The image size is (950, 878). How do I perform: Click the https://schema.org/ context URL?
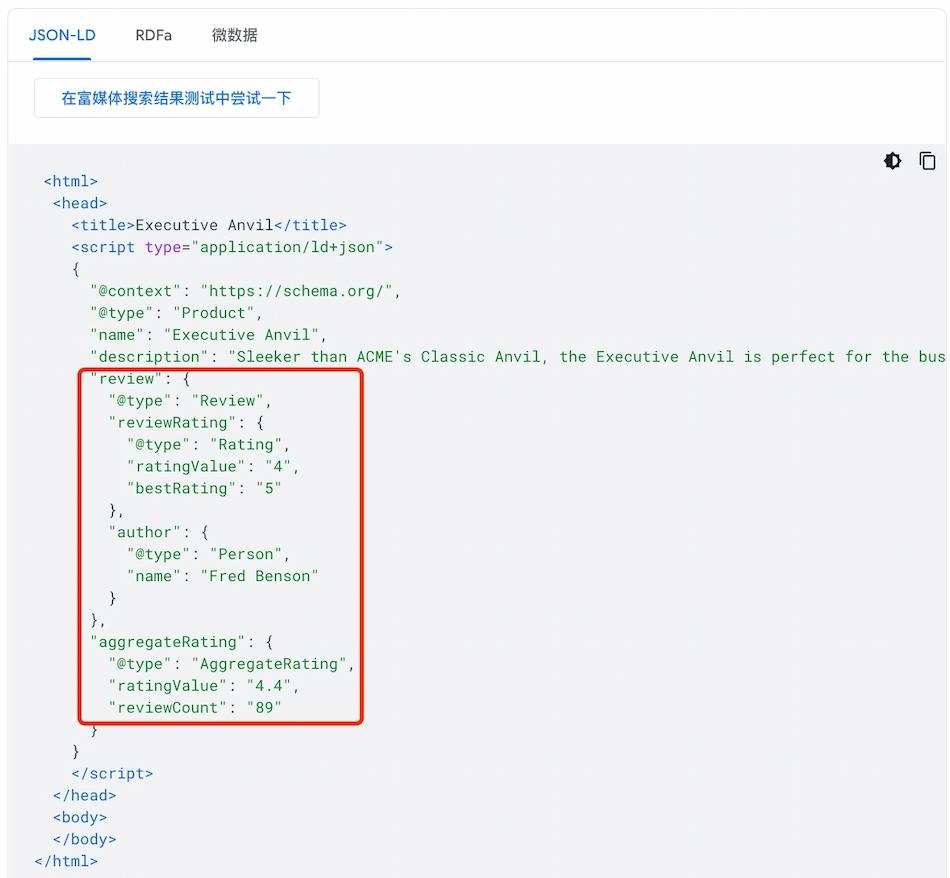300,291
